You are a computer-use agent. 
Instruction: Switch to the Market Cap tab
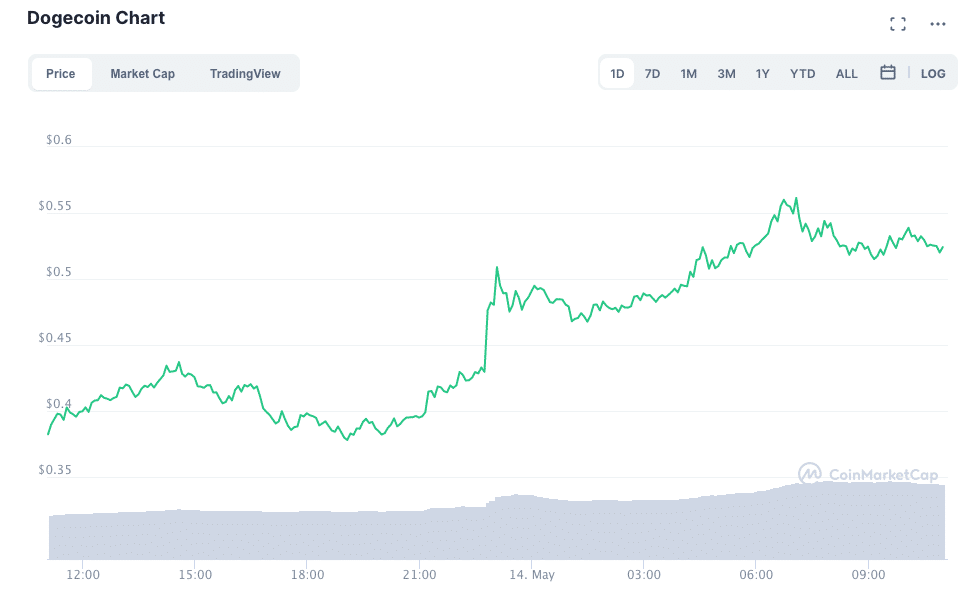point(142,73)
